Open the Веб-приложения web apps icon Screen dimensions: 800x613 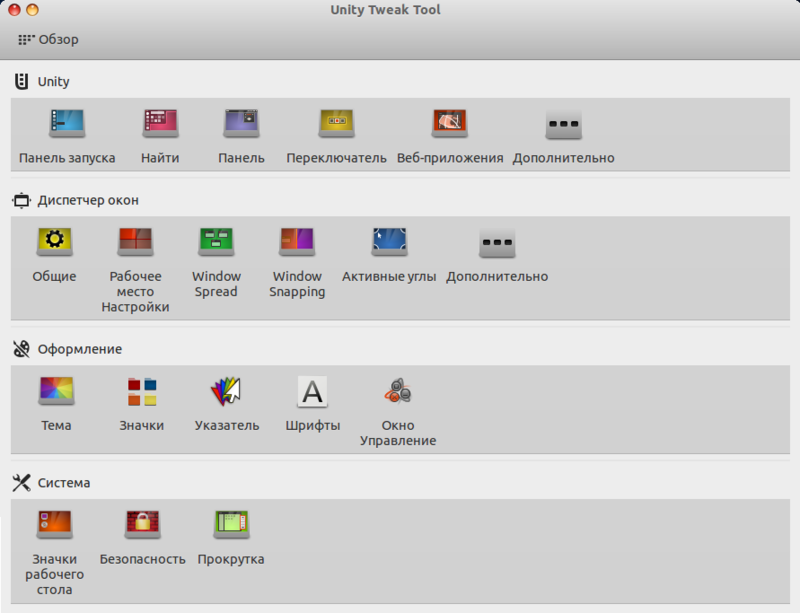click(449, 124)
